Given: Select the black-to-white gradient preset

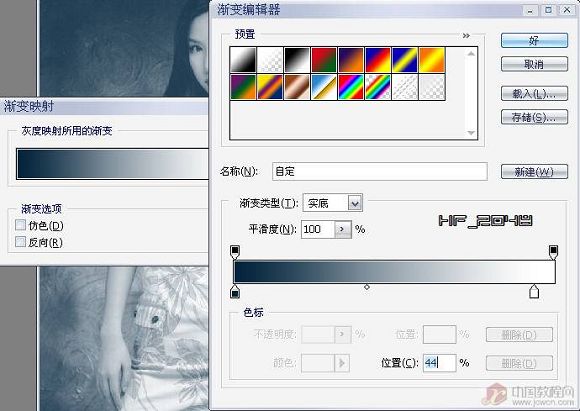Looking at the screenshot, I should click(297, 60).
